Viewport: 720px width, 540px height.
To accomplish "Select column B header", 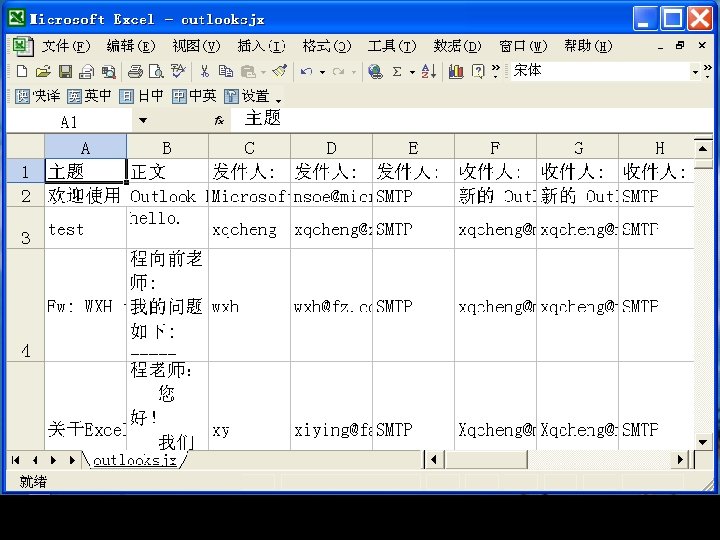I will click(167, 148).
